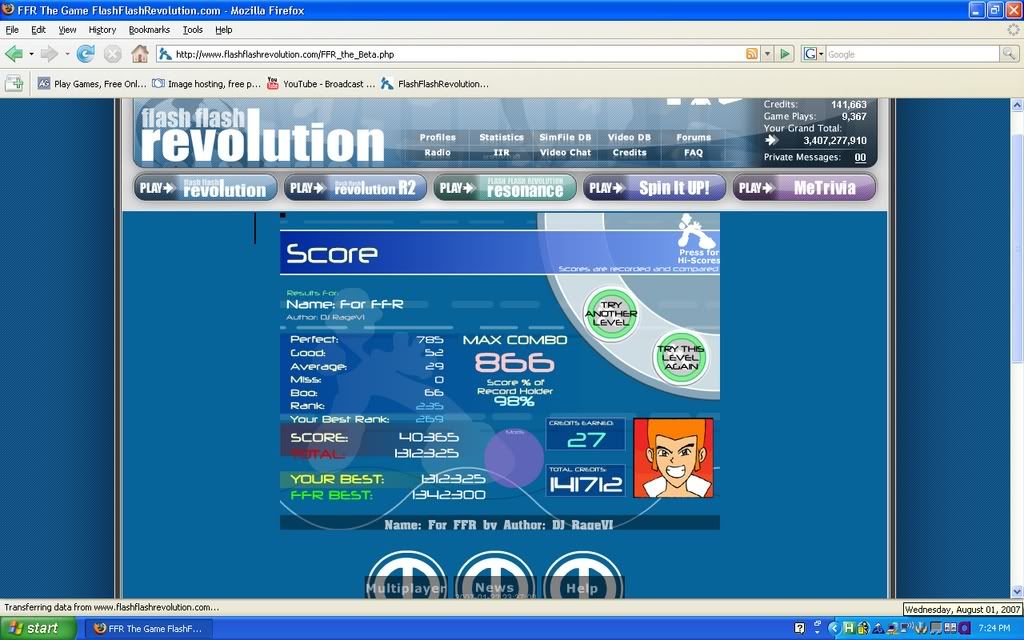Viewport: 1024px width, 640px height.
Task: Open the address bar history dropdown
Action: (x=767, y=54)
